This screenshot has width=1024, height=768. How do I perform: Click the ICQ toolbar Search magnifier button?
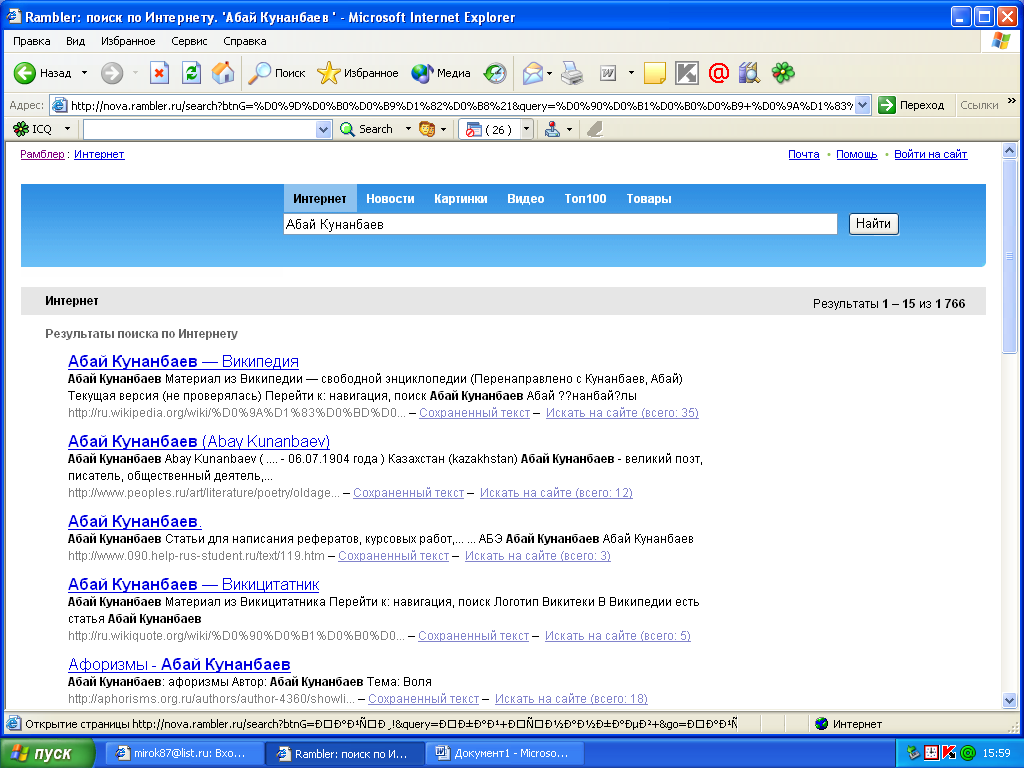click(366, 129)
